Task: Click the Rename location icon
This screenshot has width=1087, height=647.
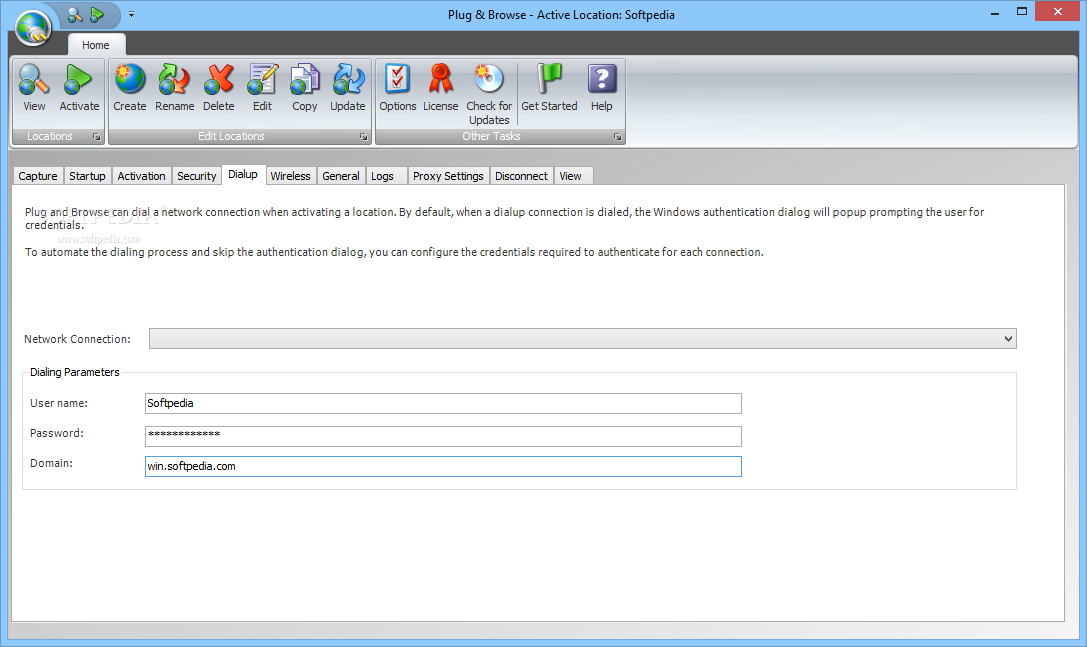Action: pos(174,87)
